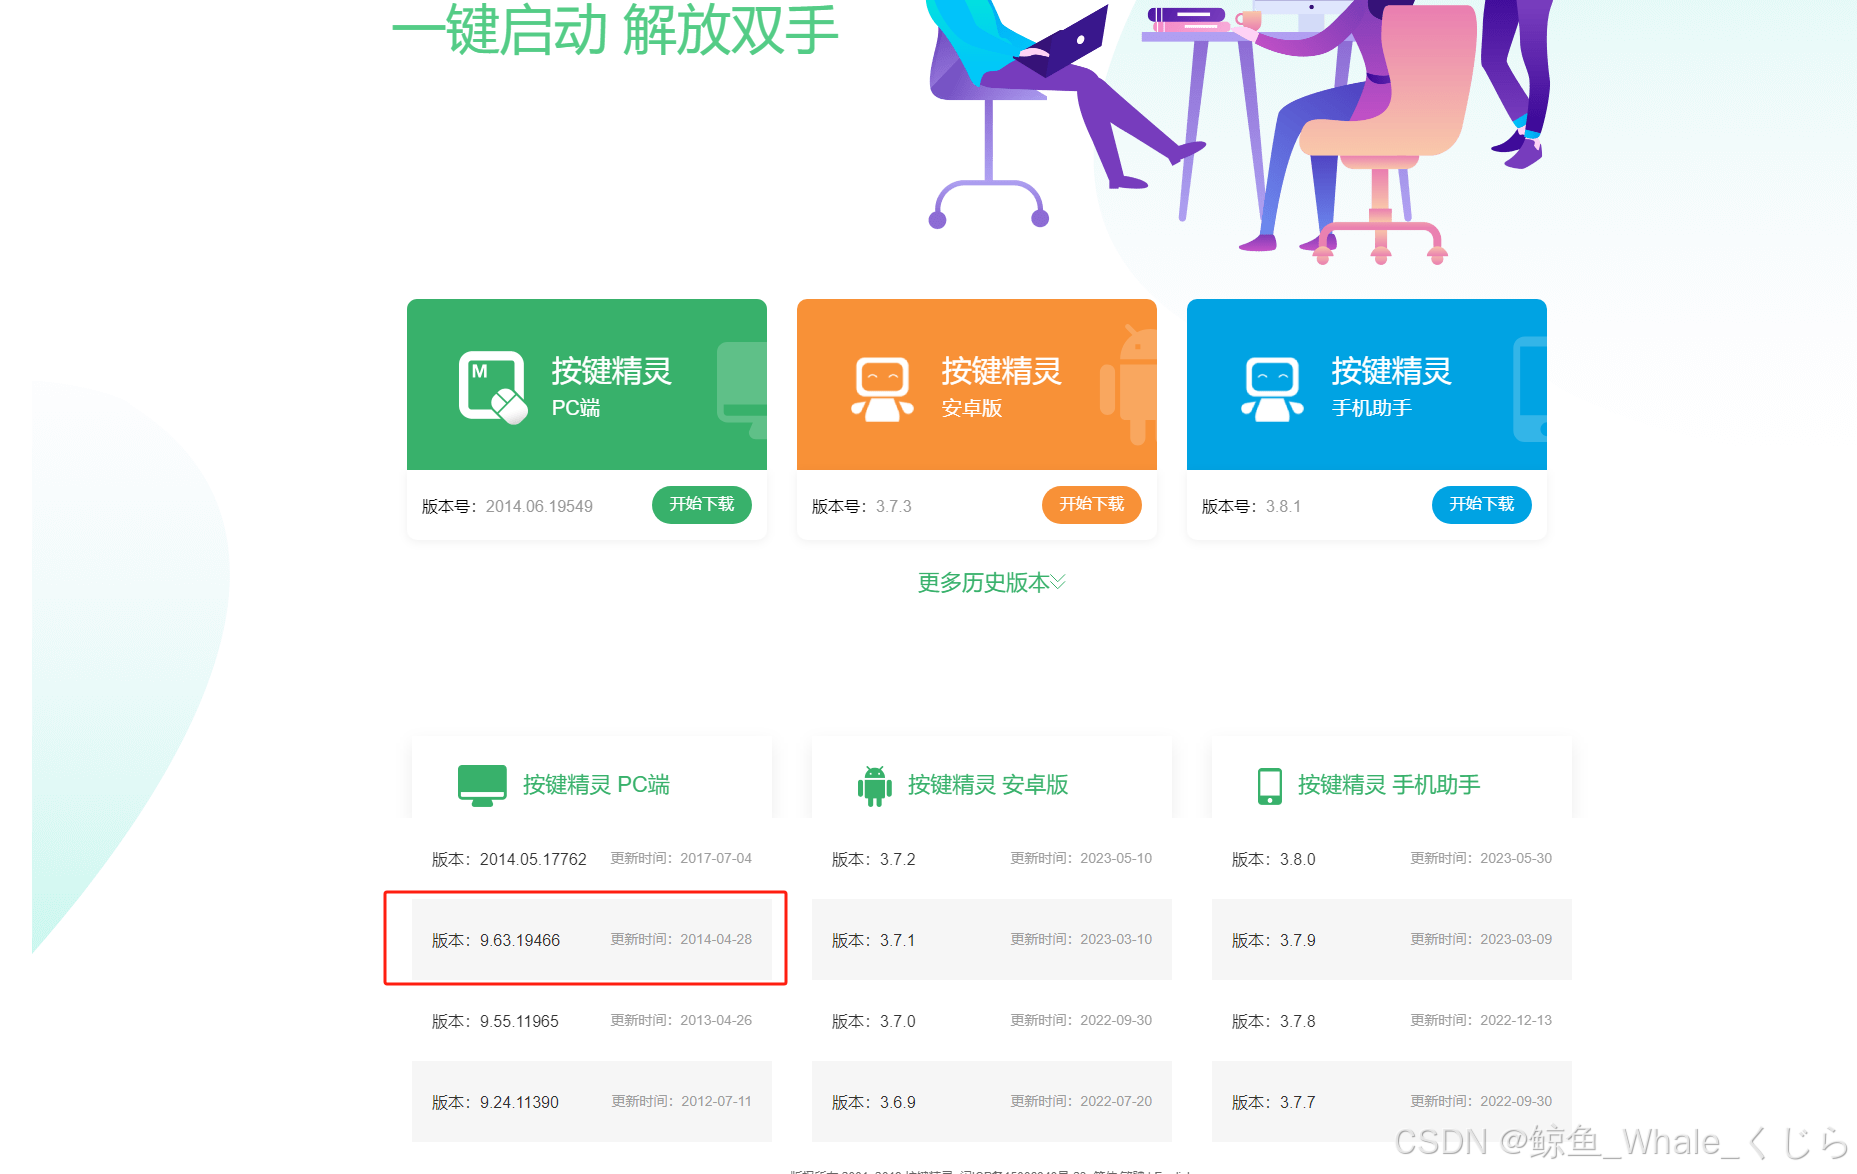Expand 更多历史版本 history list

pos(991,582)
